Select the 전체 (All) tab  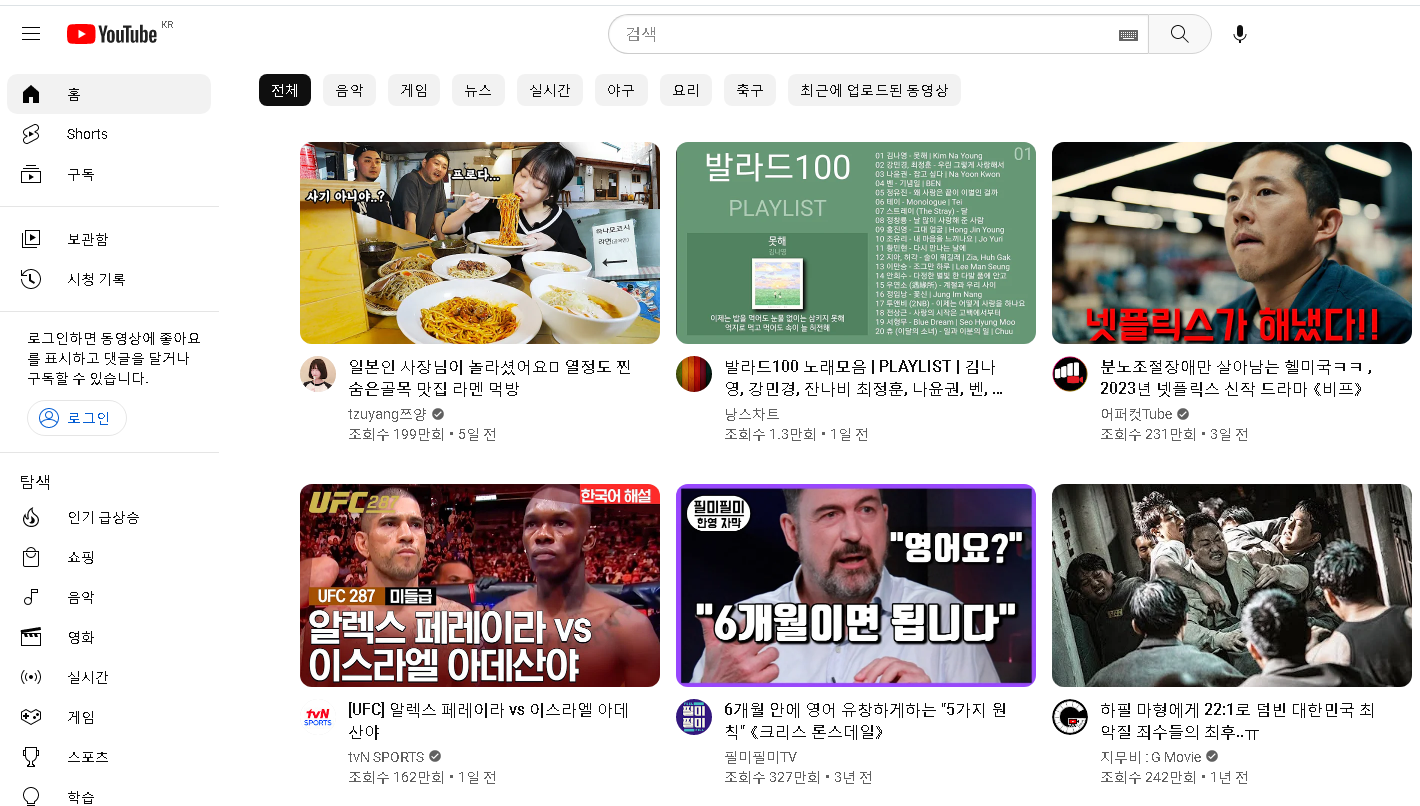284,89
